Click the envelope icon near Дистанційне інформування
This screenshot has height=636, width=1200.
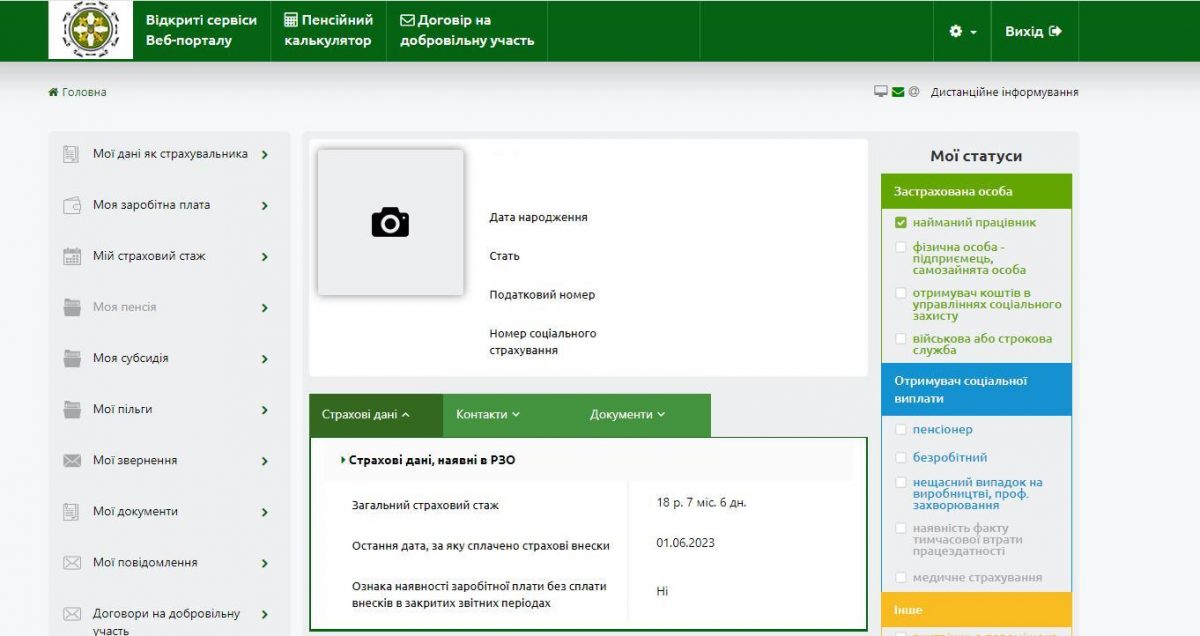(897, 92)
